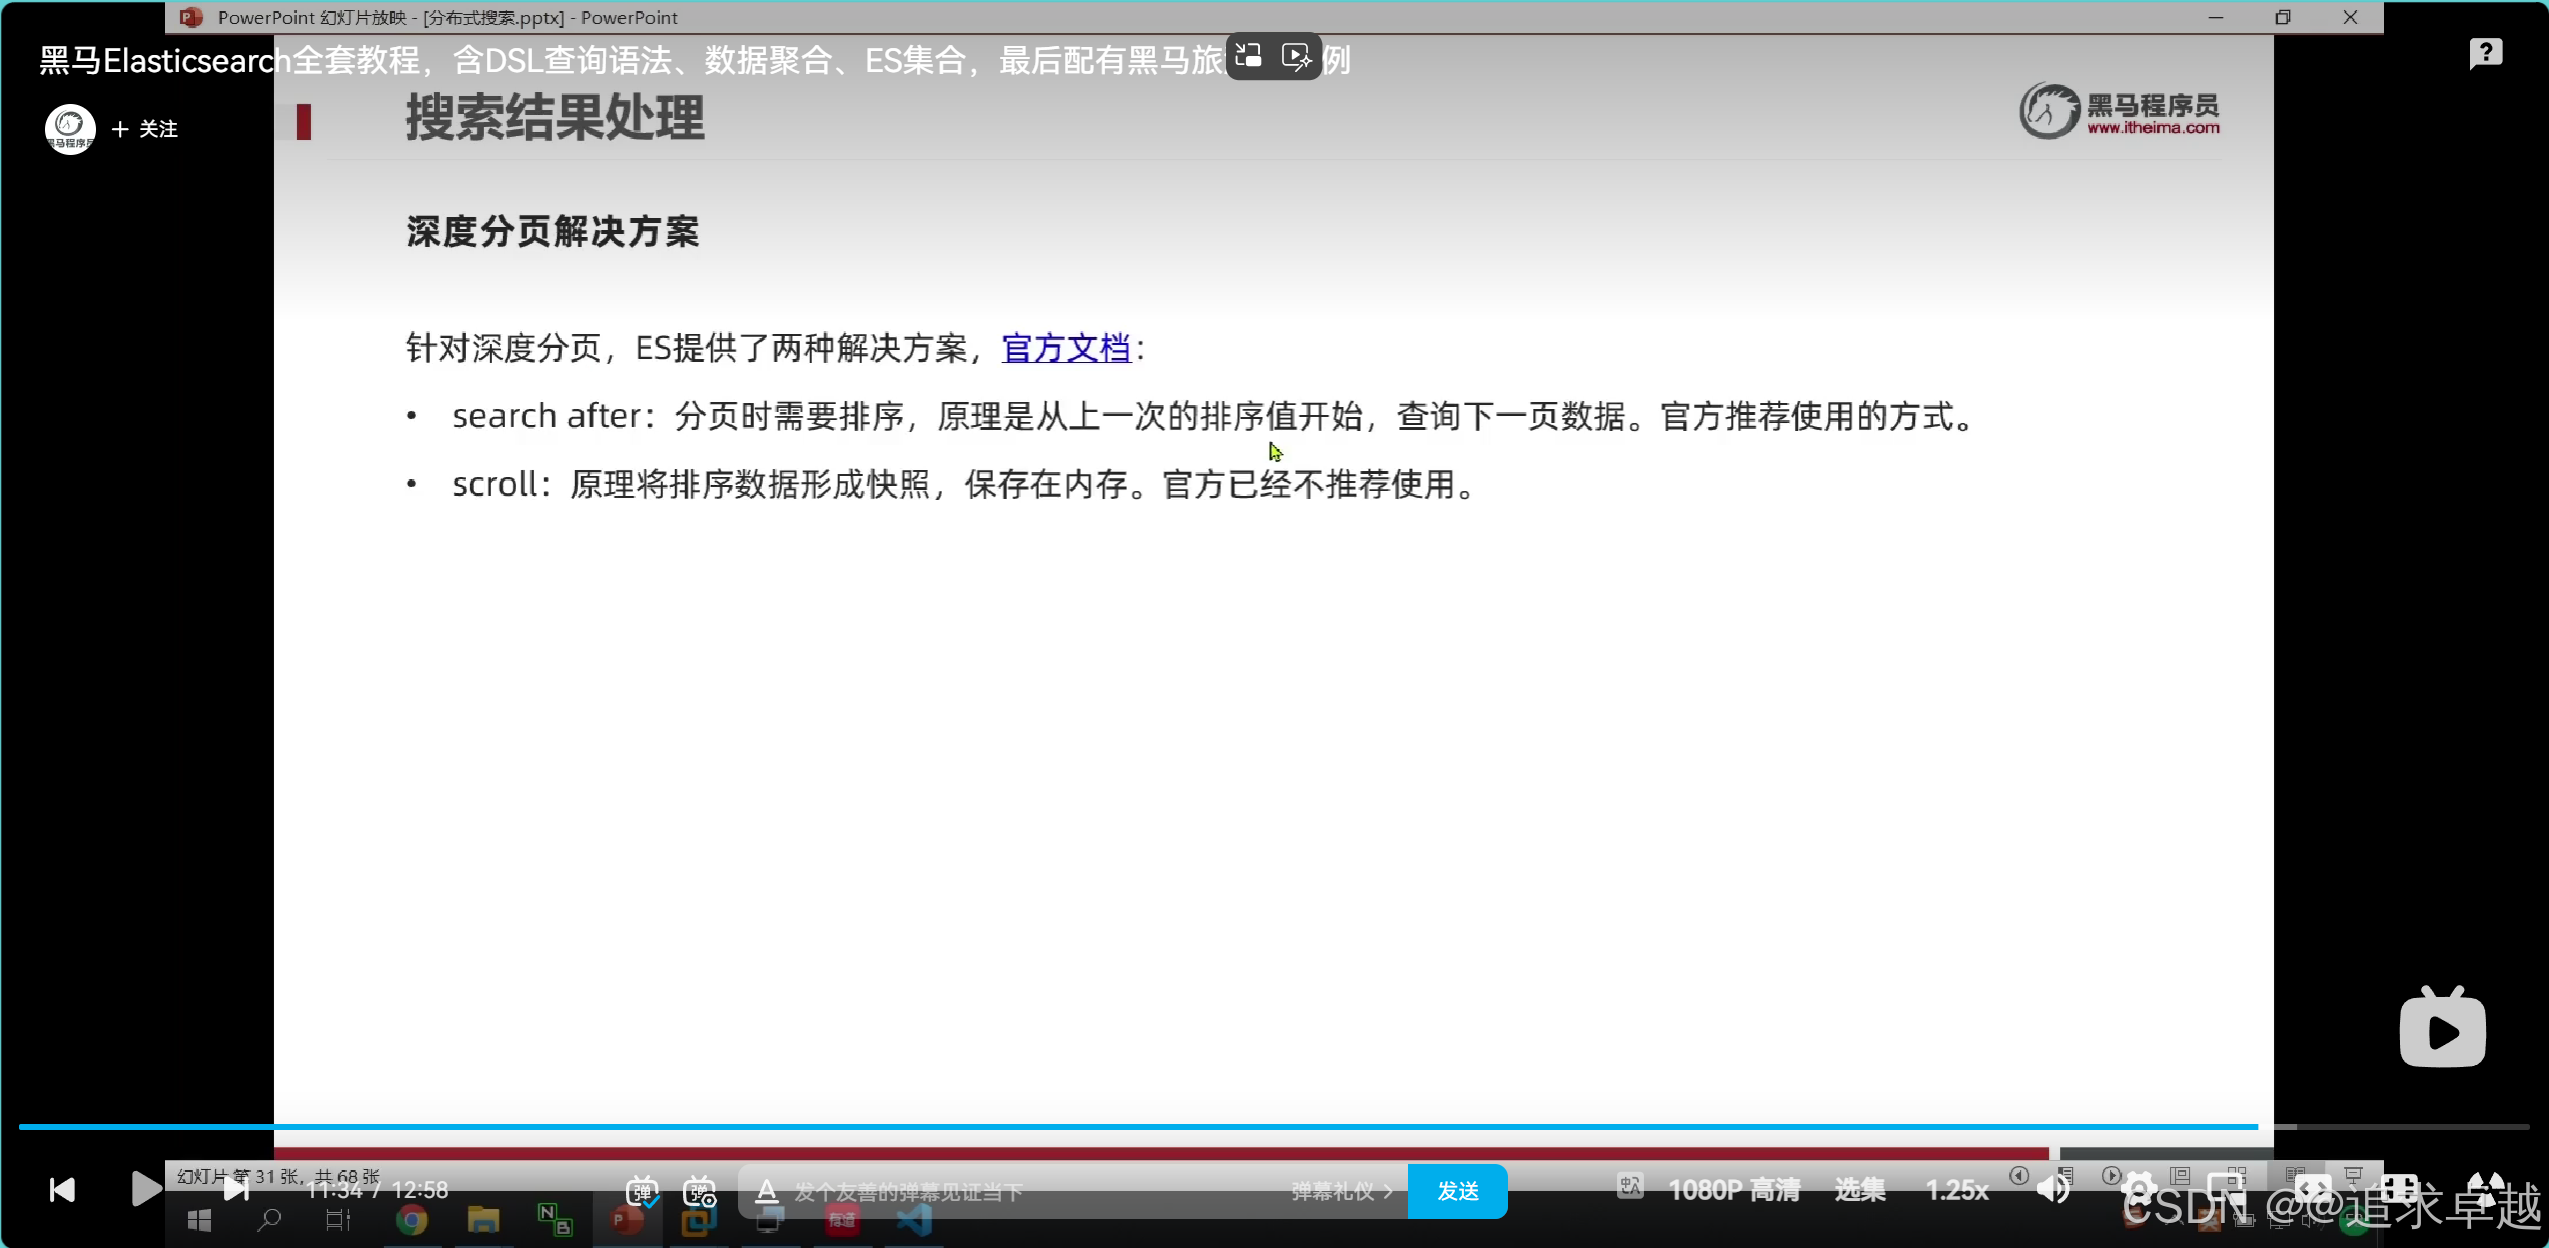The image size is (2549, 1248).
Task: Open the 选集 episode list
Action: [1860, 1190]
